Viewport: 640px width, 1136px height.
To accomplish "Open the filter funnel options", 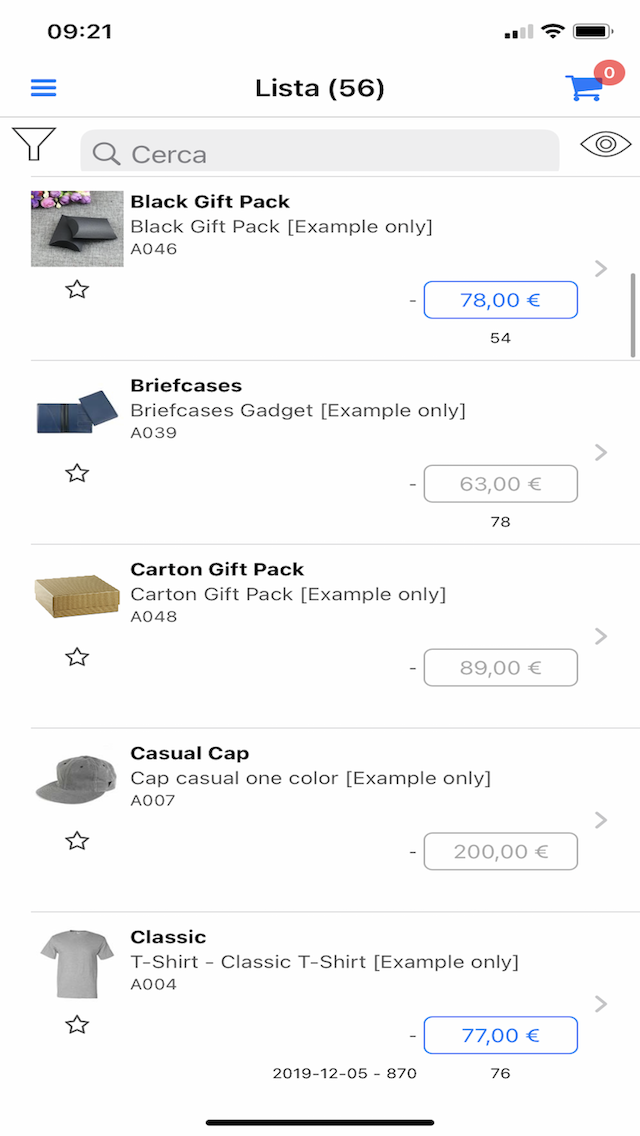I will click(33, 143).
